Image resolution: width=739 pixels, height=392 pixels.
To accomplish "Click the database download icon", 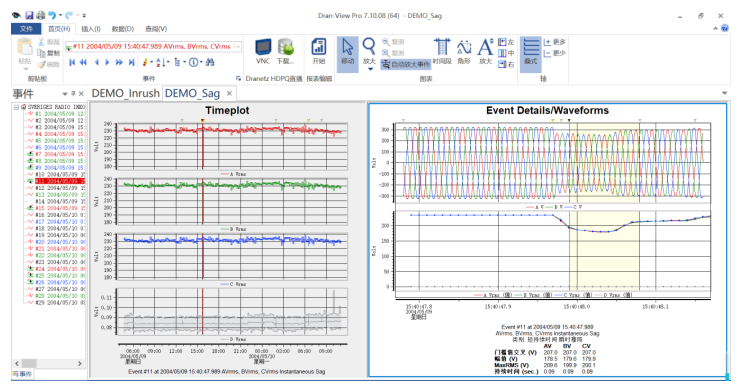I will point(285,52).
